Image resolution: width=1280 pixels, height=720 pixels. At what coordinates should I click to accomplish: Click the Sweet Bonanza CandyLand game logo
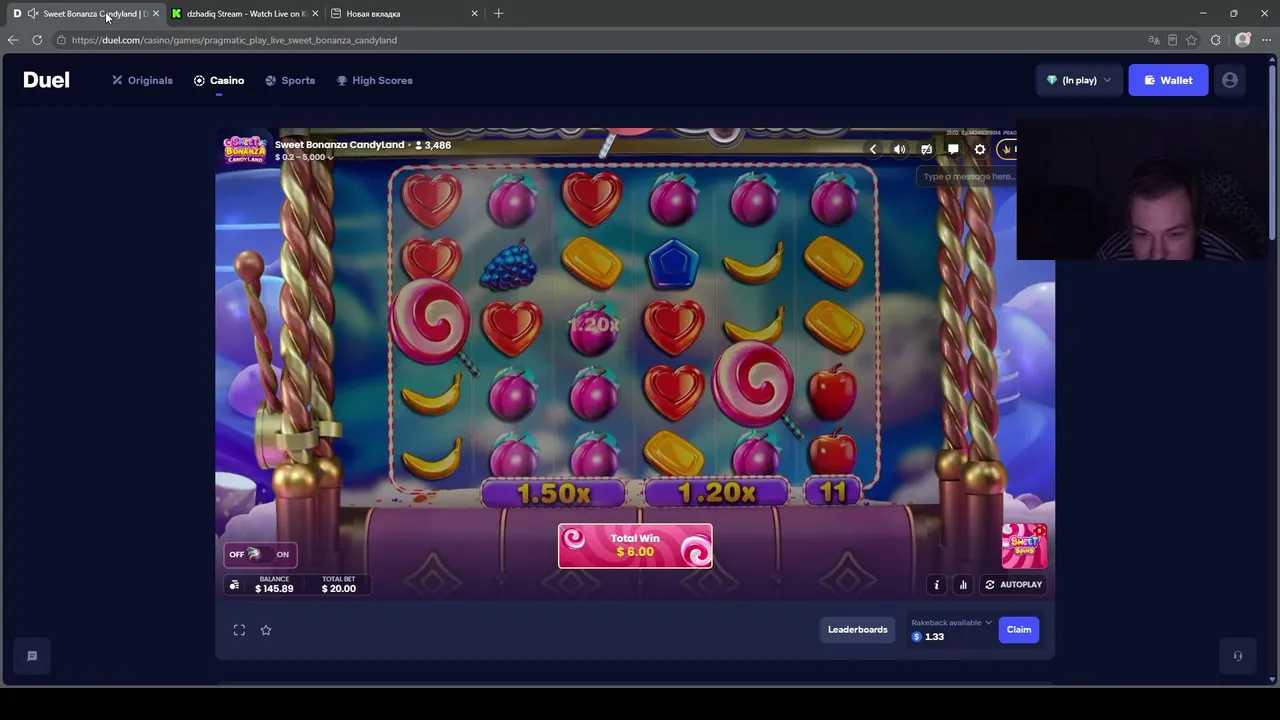(x=244, y=149)
